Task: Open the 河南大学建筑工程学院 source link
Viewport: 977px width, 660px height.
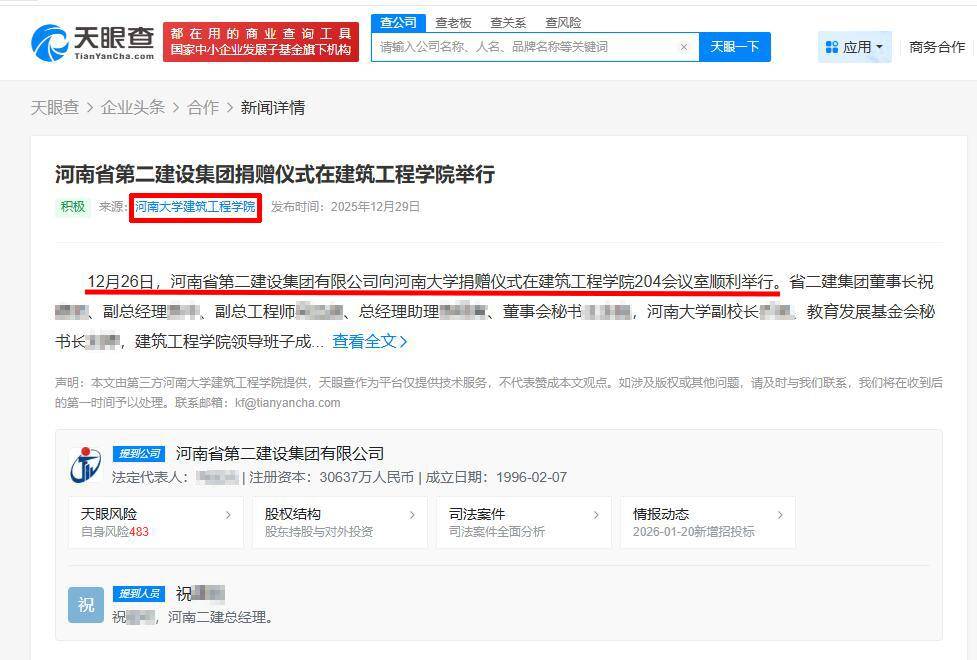Action: point(195,207)
